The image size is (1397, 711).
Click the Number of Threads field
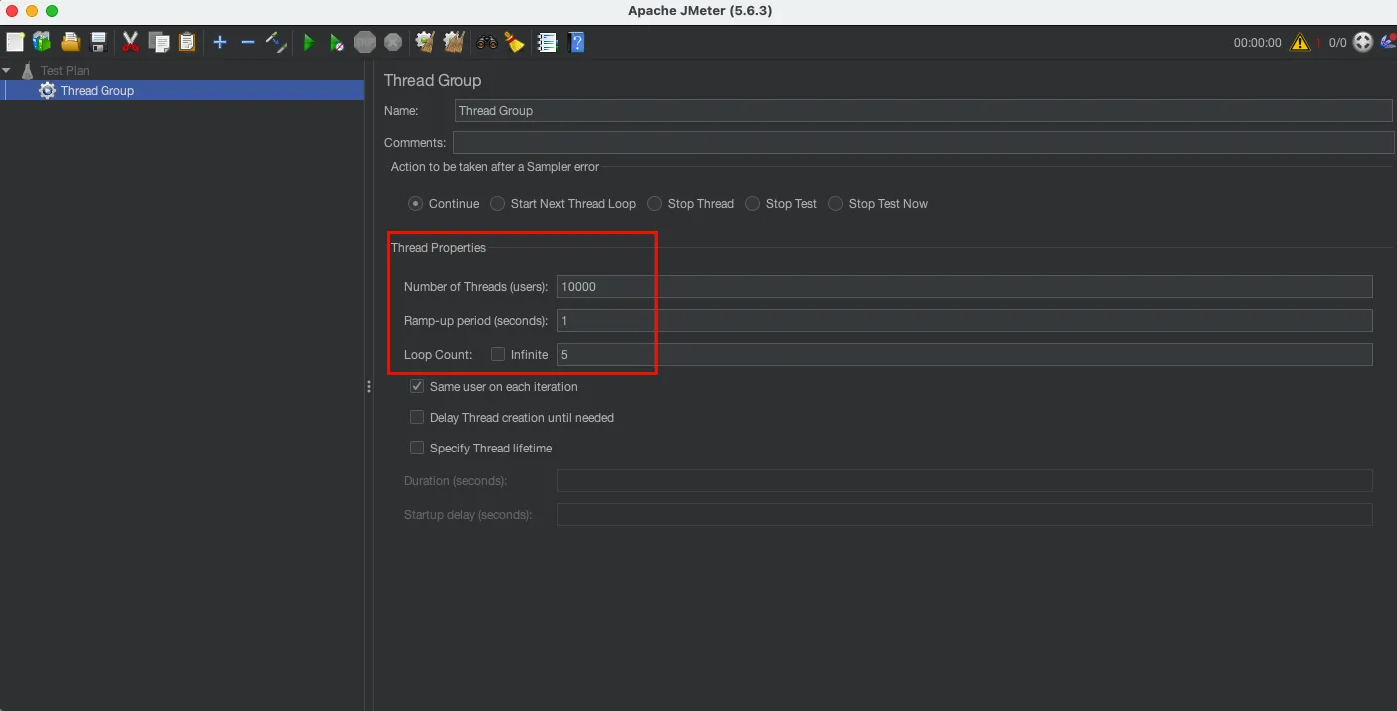(x=964, y=286)
